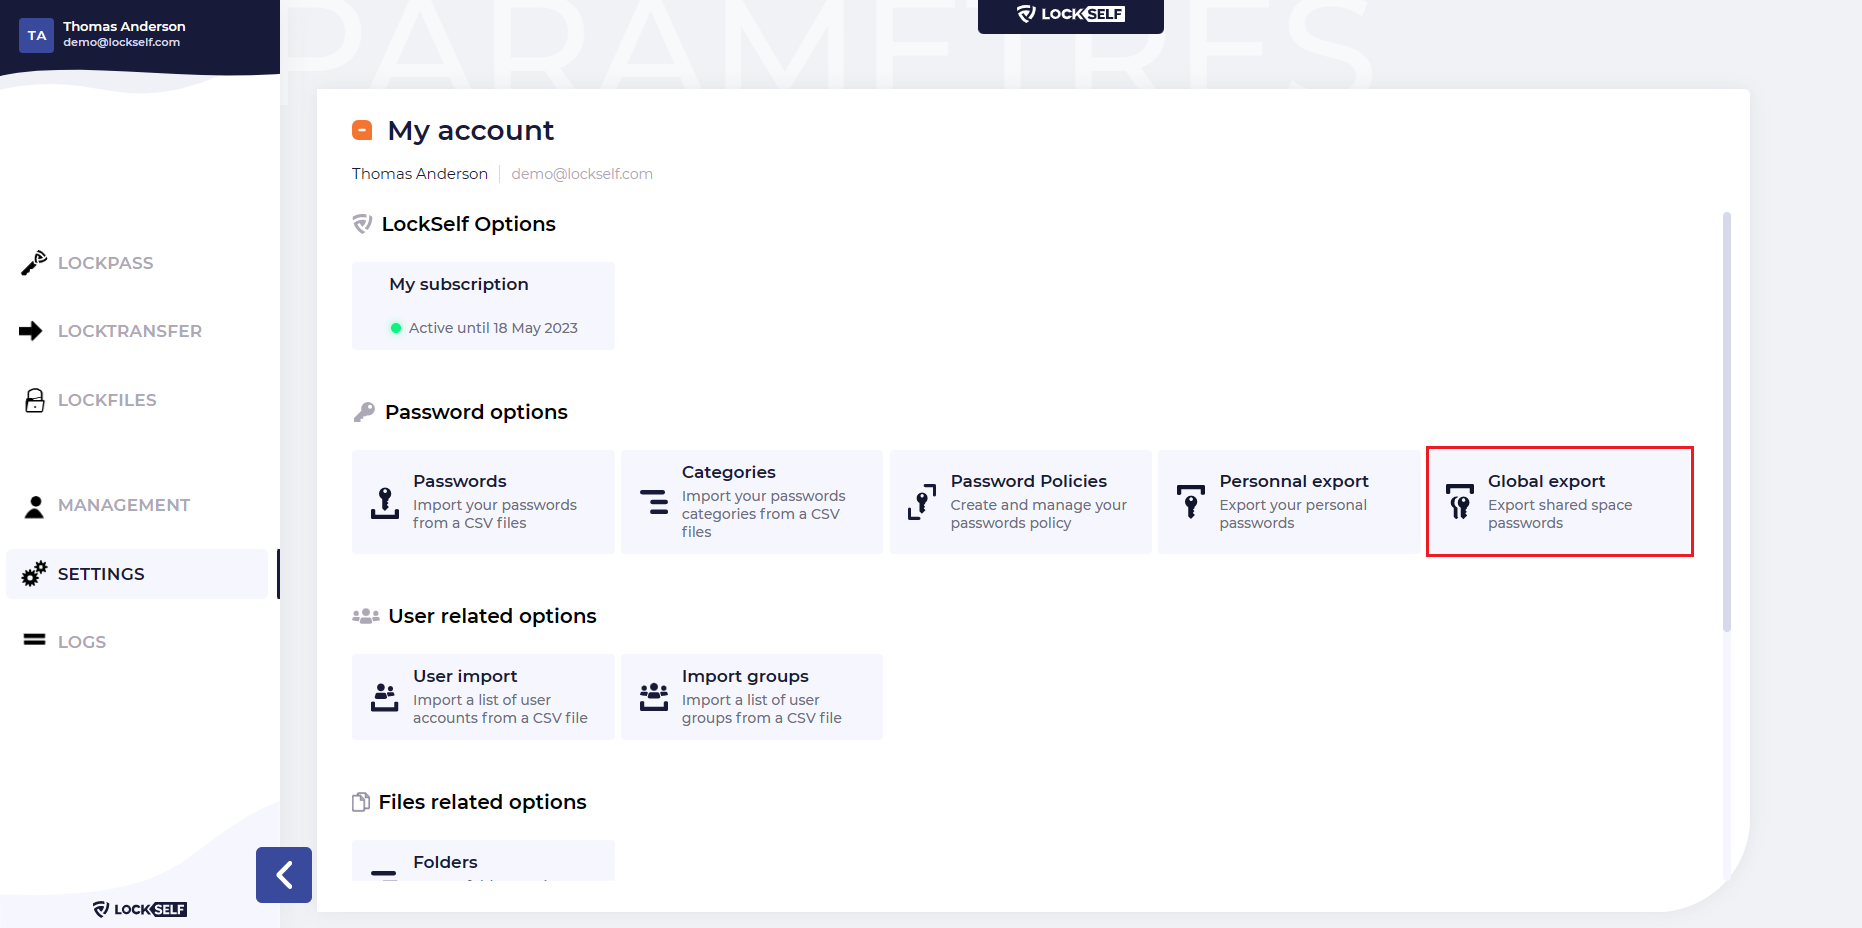
Task: Collapse the sidebar with the chevron button
Action: (x=284, y=875)
